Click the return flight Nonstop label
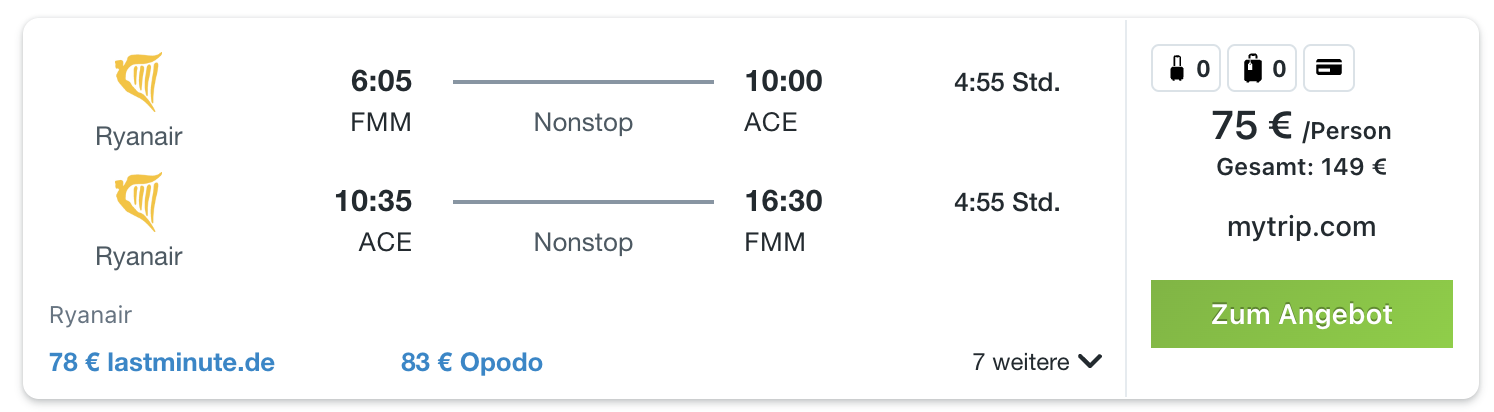1494x412 pixels. point(583,242)
